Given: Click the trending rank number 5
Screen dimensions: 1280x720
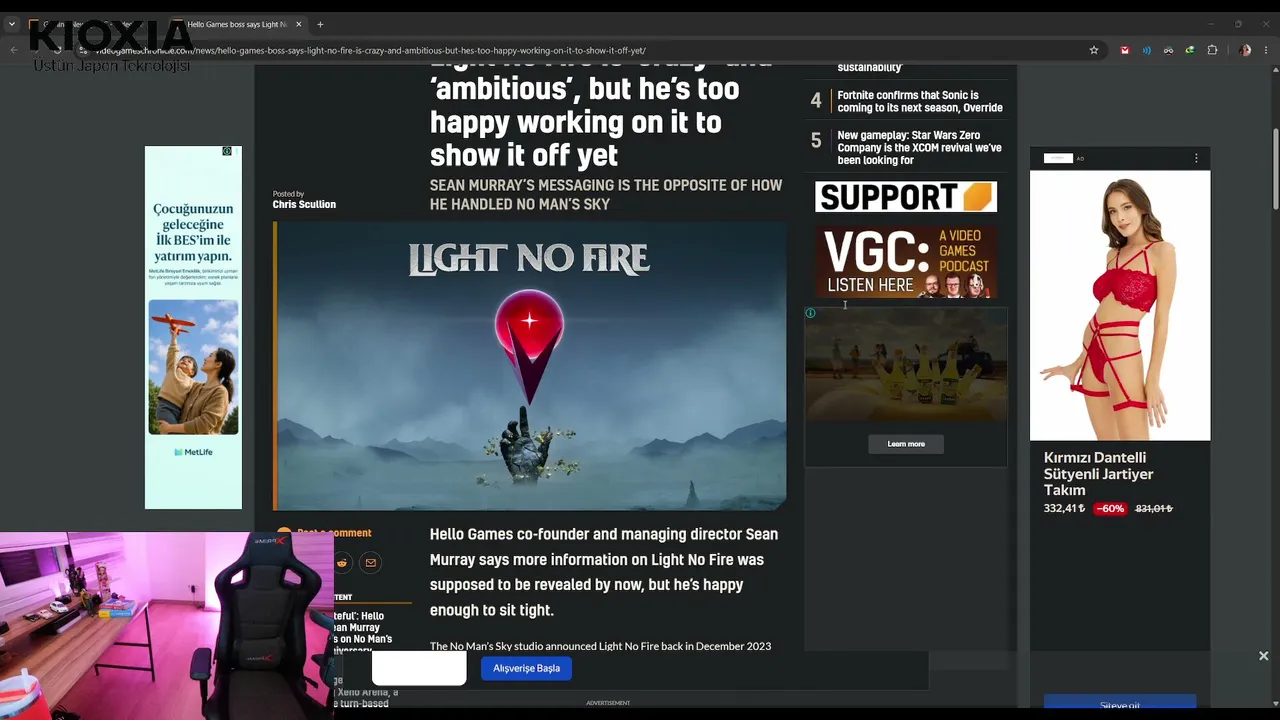Looking at the screenshot, I should (816, 141).
